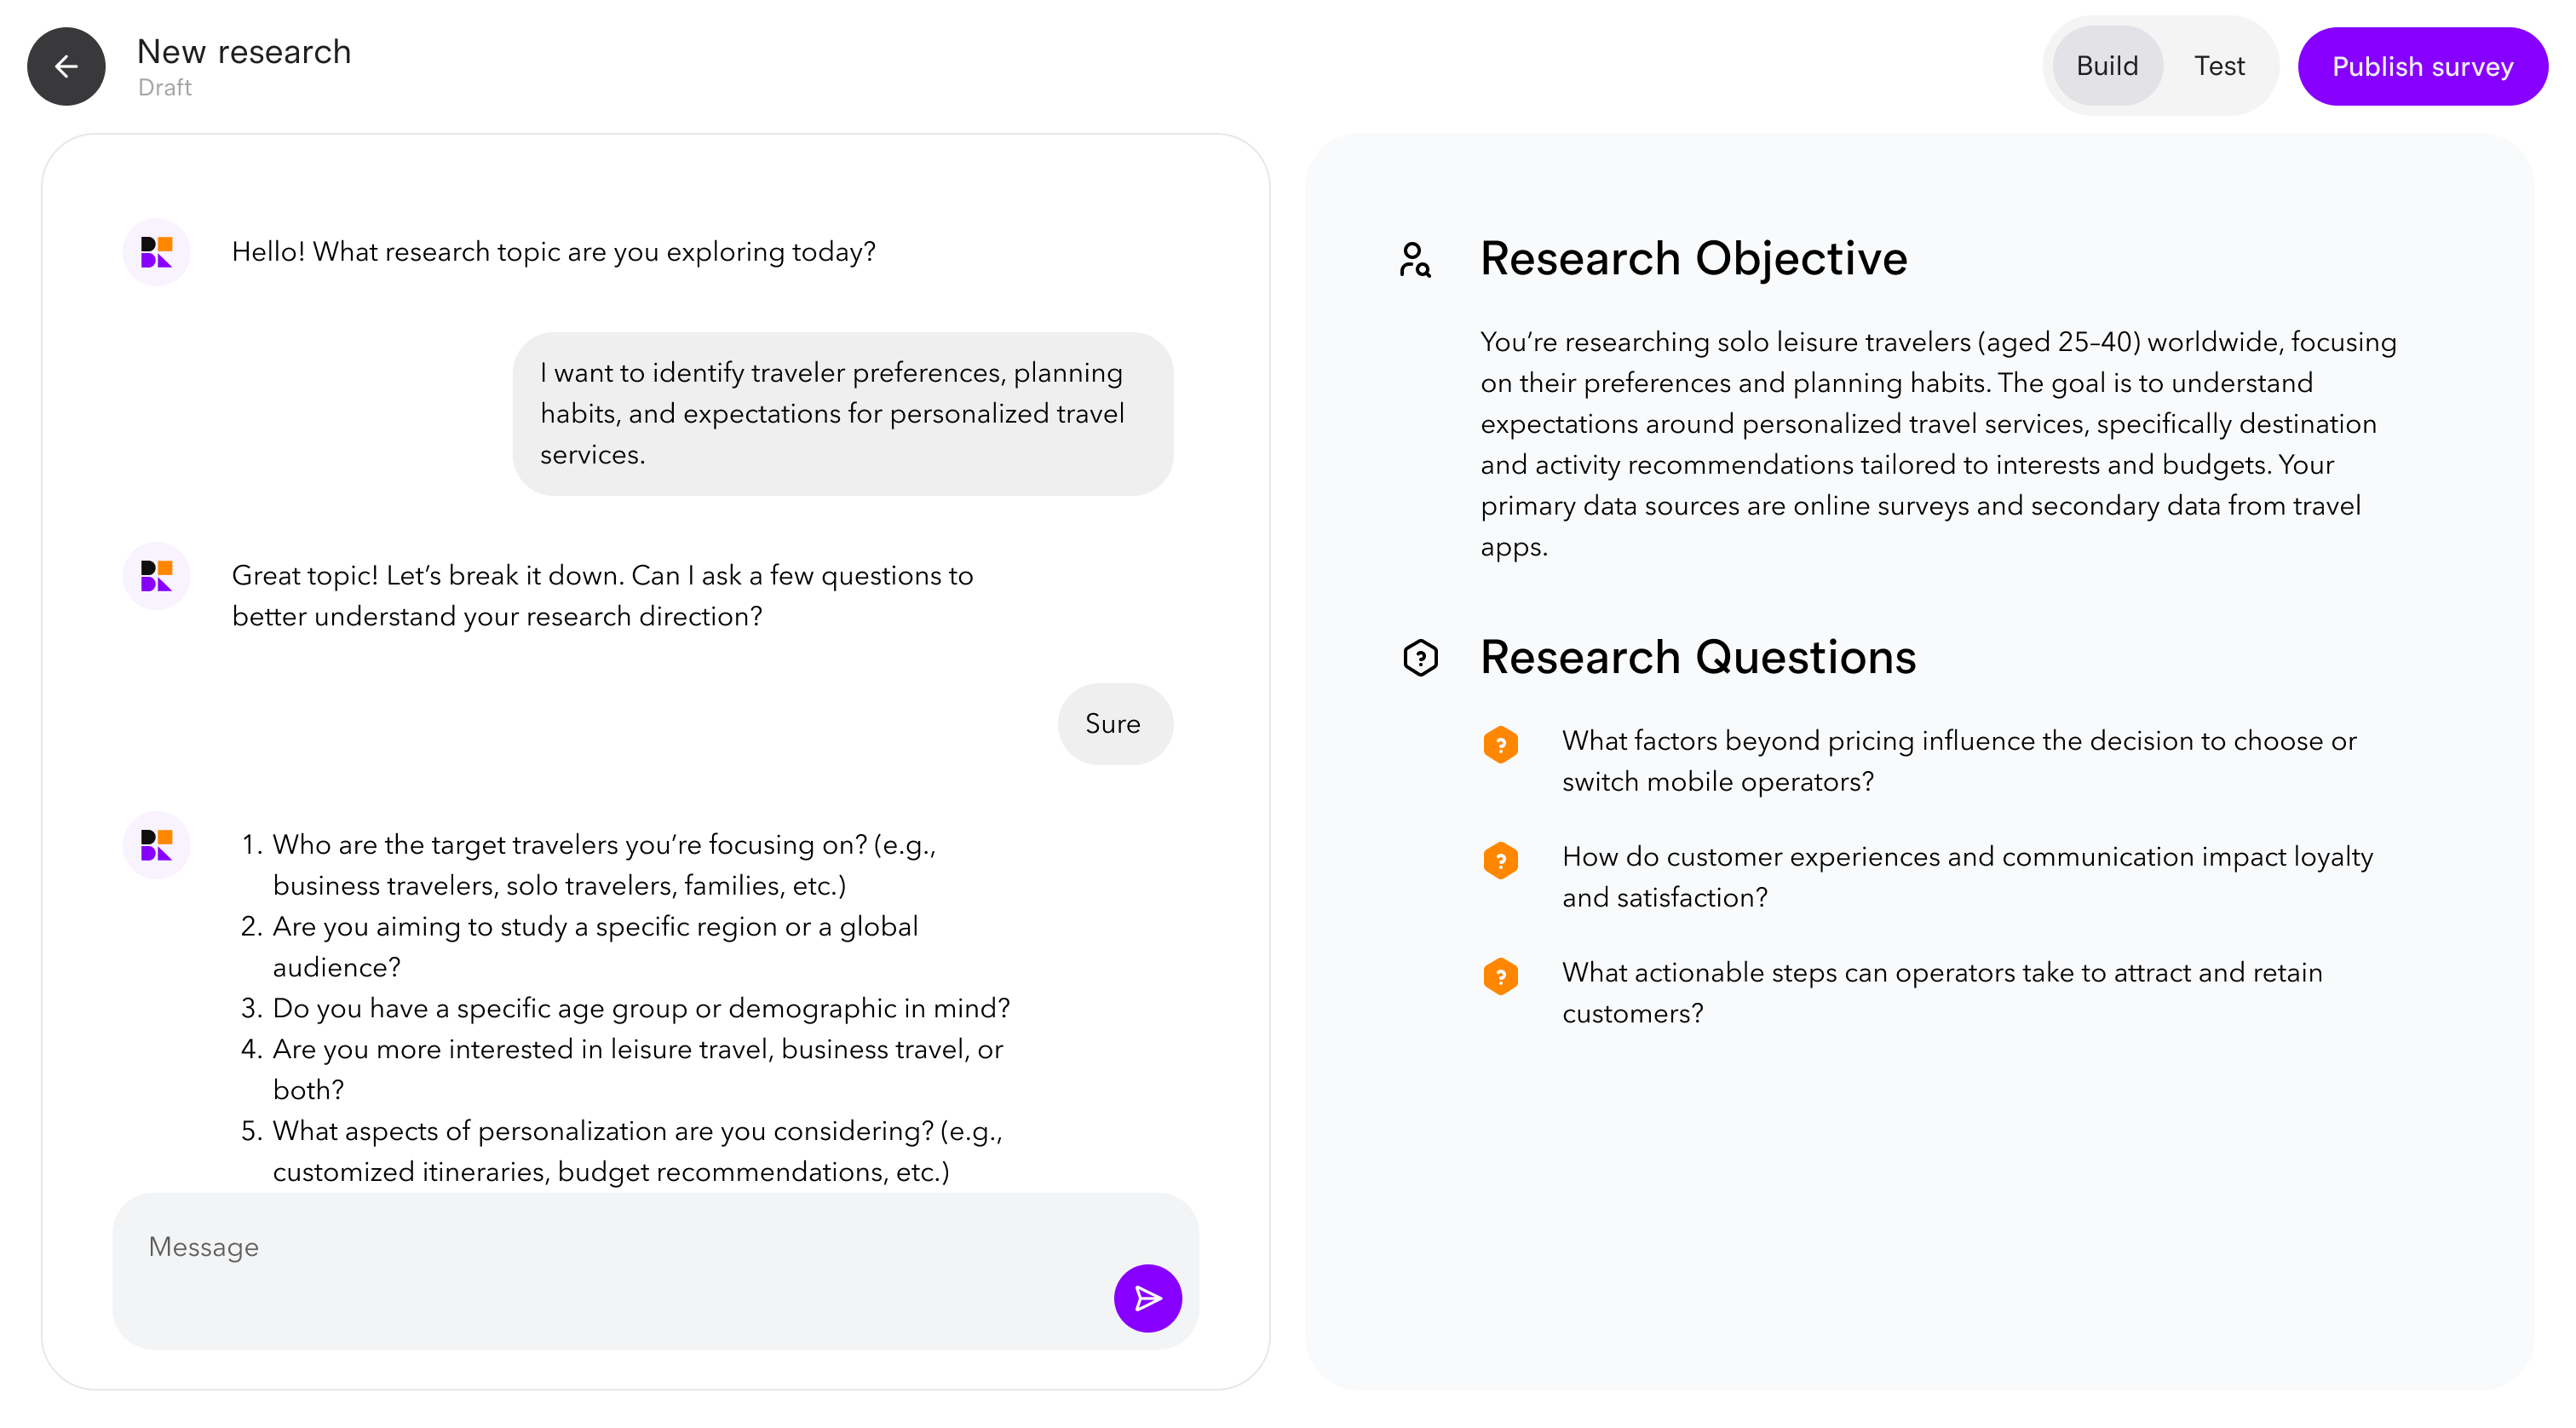Click the back arrow button
The width and height of the screenshot is (2576, 1428).
pyautogui.click(x=66, y=66)
